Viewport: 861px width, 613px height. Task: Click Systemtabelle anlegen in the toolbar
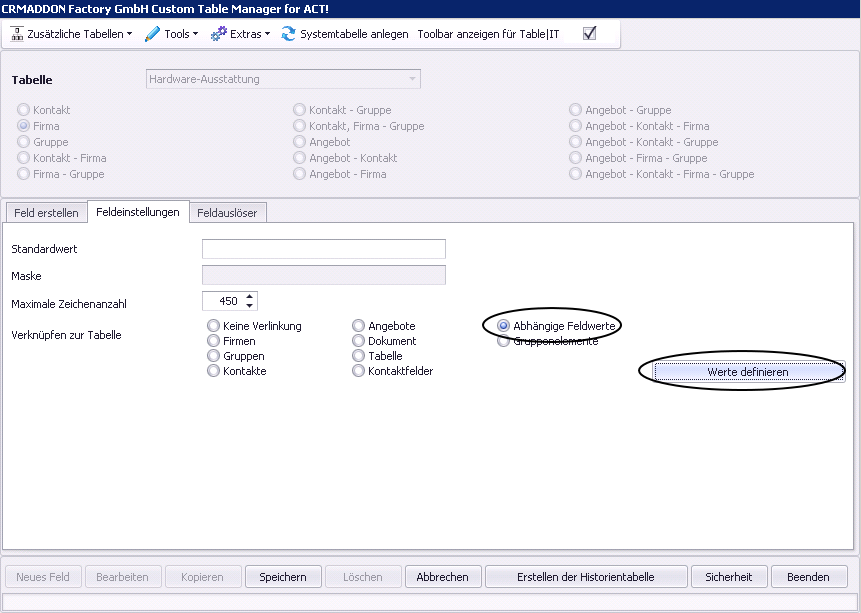[x=354, y=34]
